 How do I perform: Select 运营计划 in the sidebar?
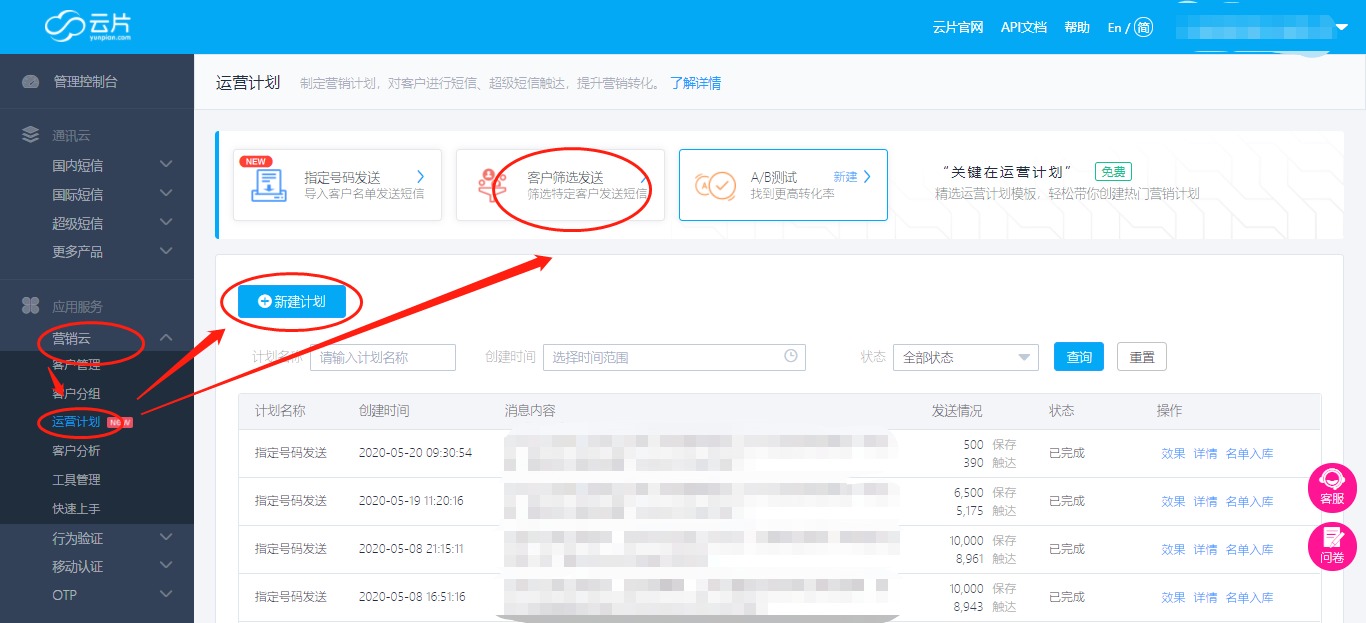pos(76,422)
